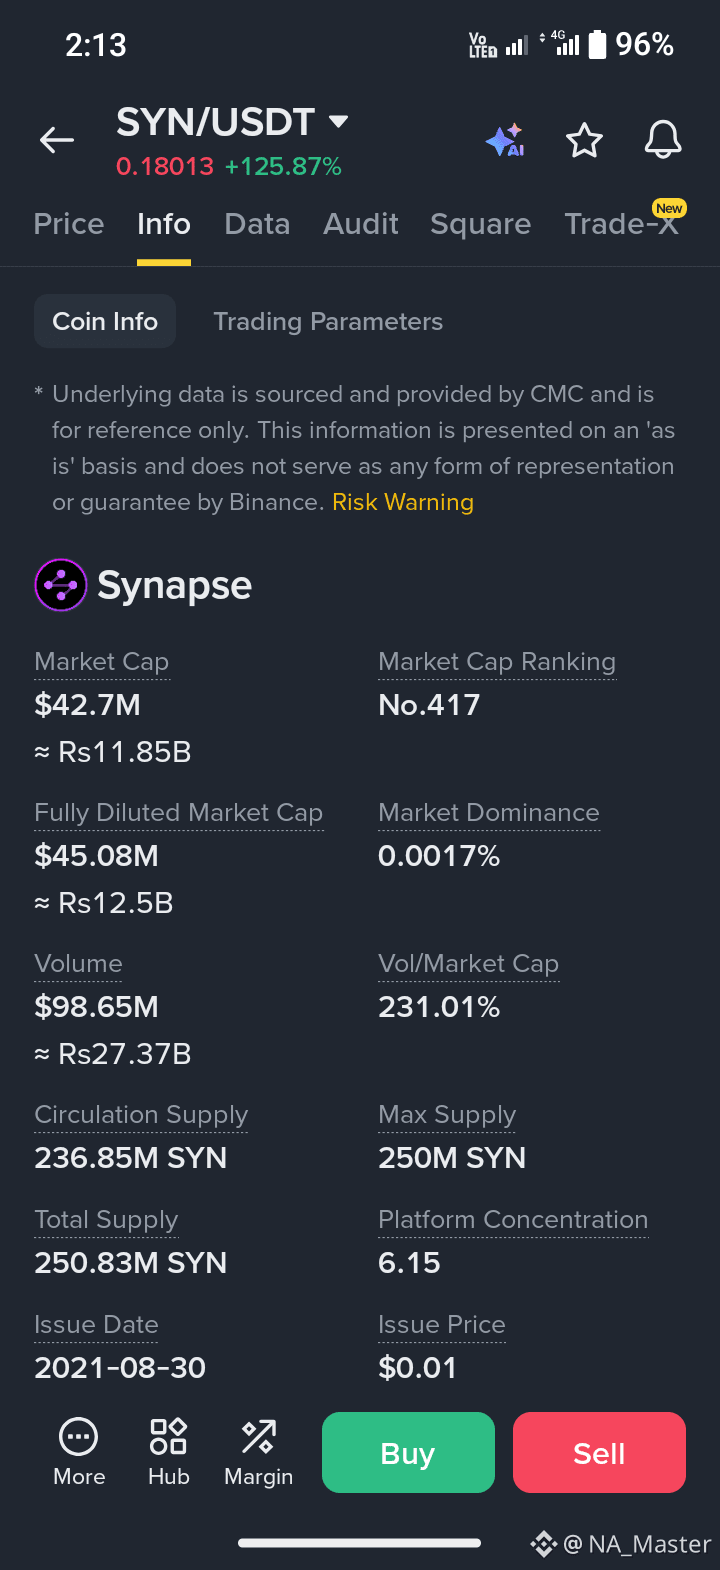Open the Risk Warning link
Image resolution: width=720 pixels, height=1570 pixels.
point(403,502)
